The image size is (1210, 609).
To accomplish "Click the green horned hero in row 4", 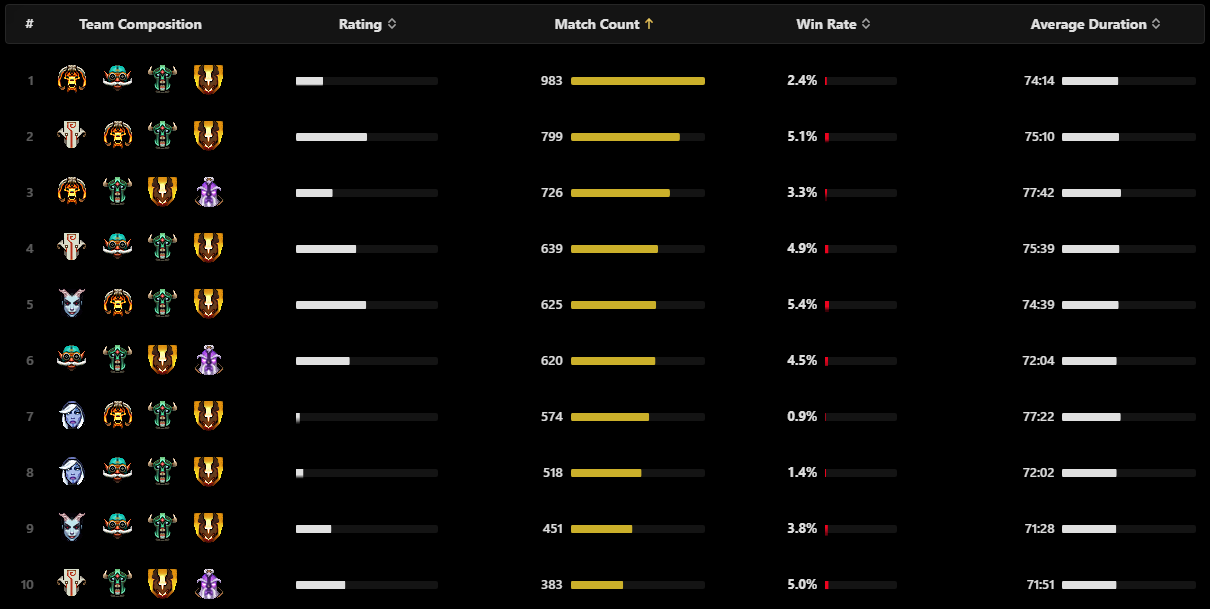I will pos(162,247).
